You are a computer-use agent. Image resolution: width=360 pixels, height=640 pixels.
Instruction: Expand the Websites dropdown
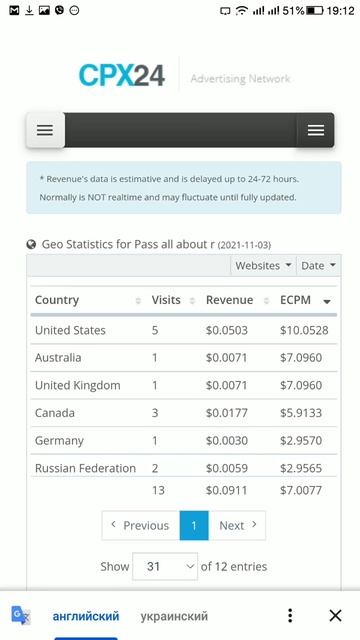(263, 266)
